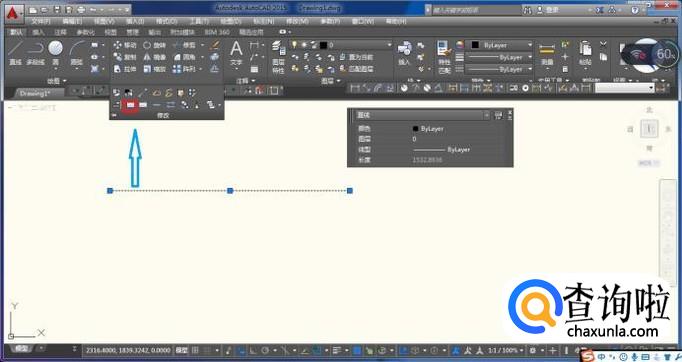Click the black layer color swatch

coord(324,45)
